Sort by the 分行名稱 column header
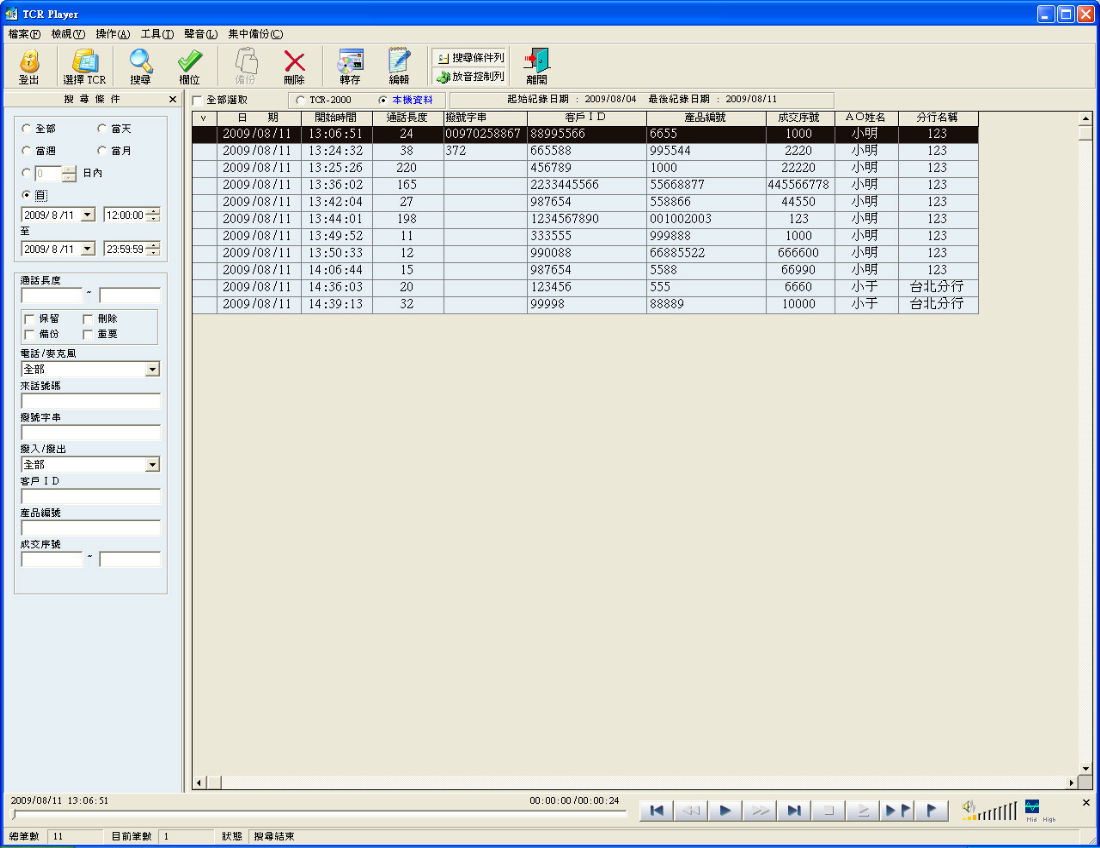Screen dimensions: 1100x848 938,118
